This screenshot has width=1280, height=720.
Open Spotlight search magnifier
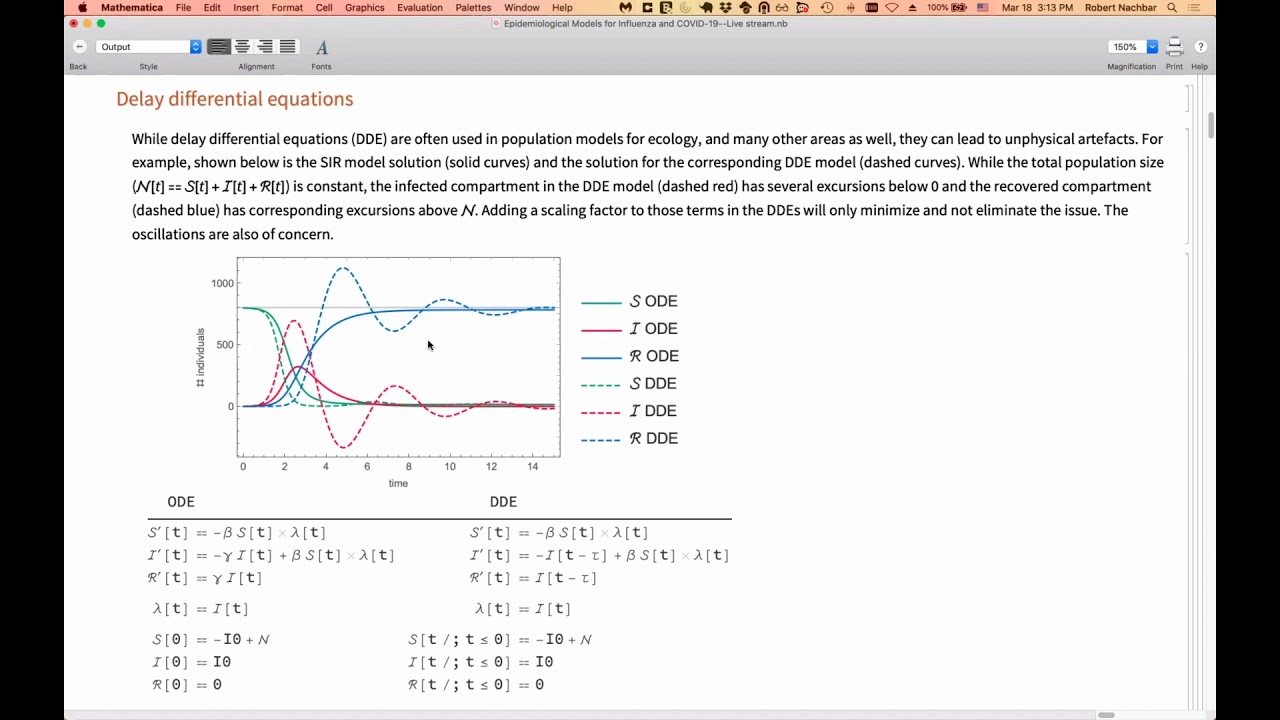[x=1172, y=8]
